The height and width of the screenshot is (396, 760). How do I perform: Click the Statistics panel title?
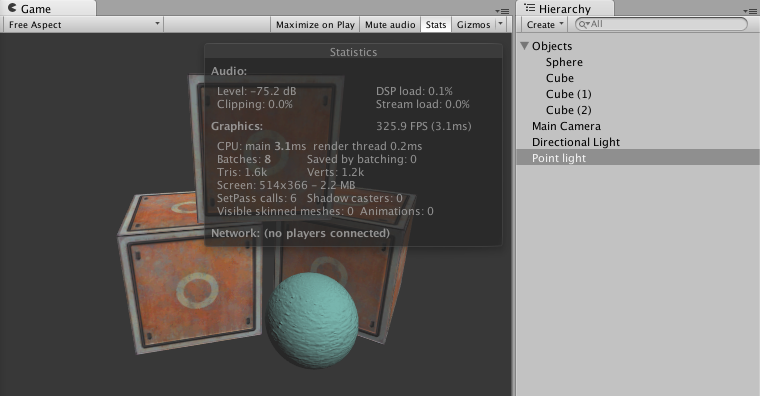pos(353,52)
